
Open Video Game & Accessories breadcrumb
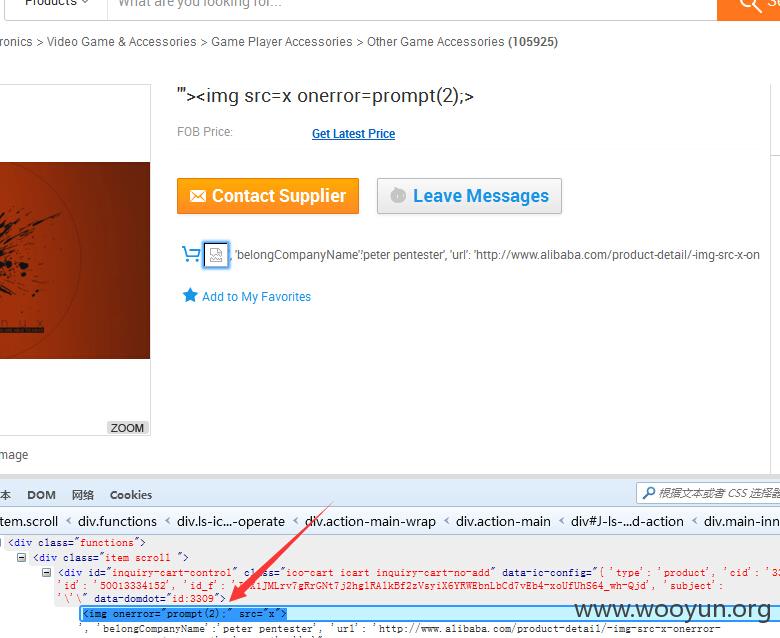click(x=121, y=42)
